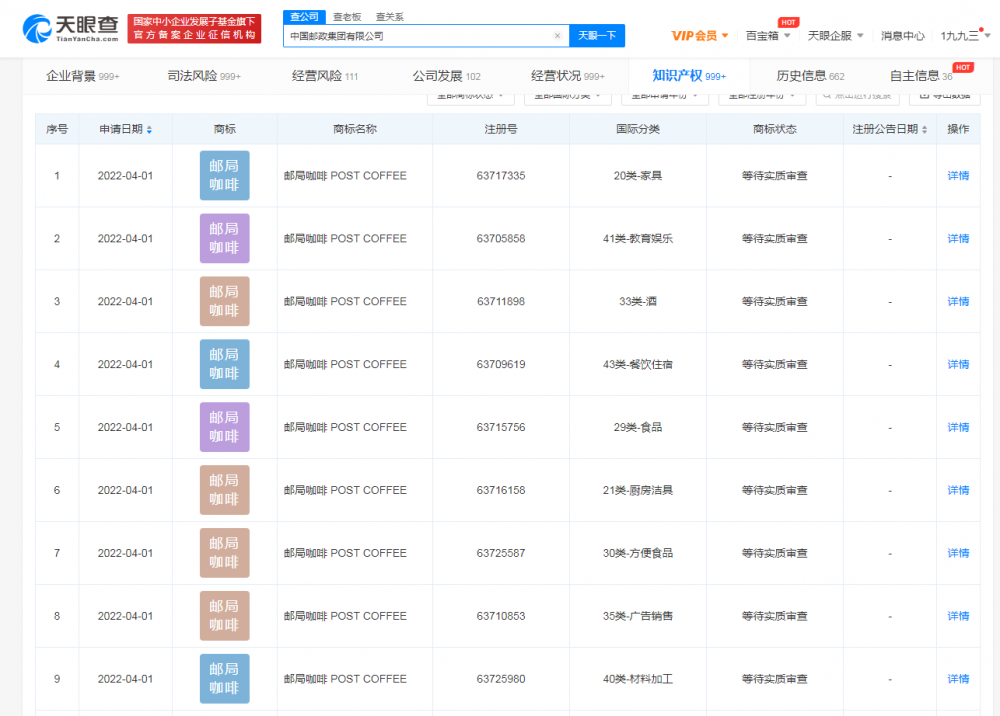This screenshot has width=1000, height=716.
Task: Switch to the 司法风险 tab
Action: click(x=203, y=76)
